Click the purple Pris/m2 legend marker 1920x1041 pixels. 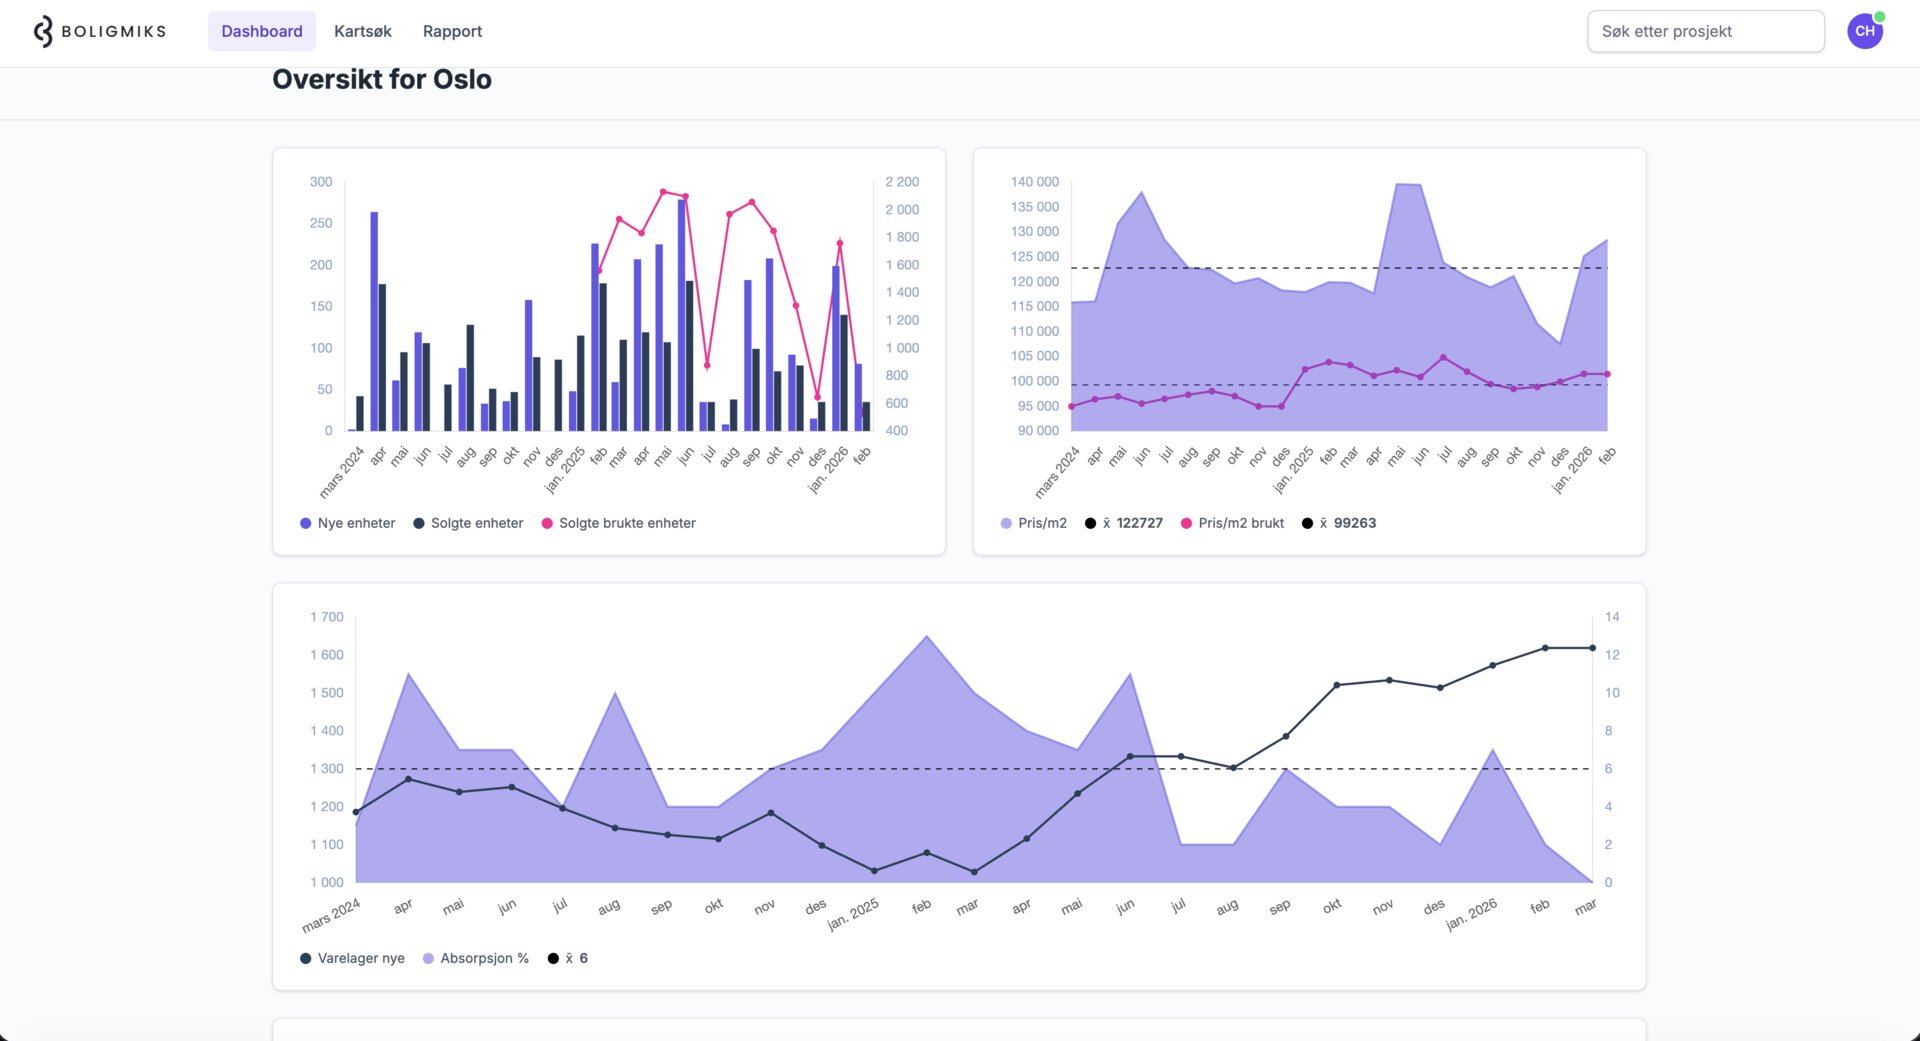click(x=1006, y=522)
